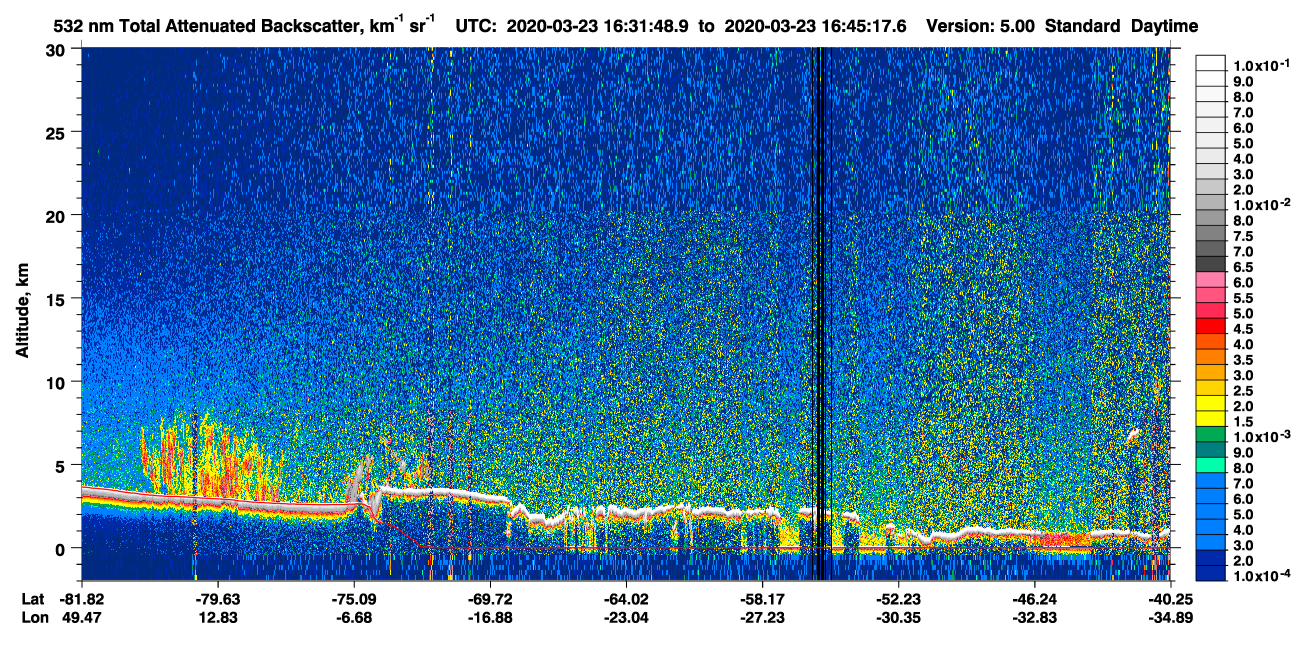
Task: Click the color scale label '5.5'
Action: pos(1244,298)
